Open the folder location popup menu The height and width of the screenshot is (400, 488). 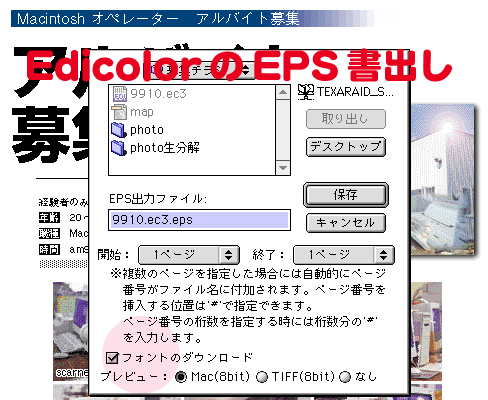click(200, 69)
